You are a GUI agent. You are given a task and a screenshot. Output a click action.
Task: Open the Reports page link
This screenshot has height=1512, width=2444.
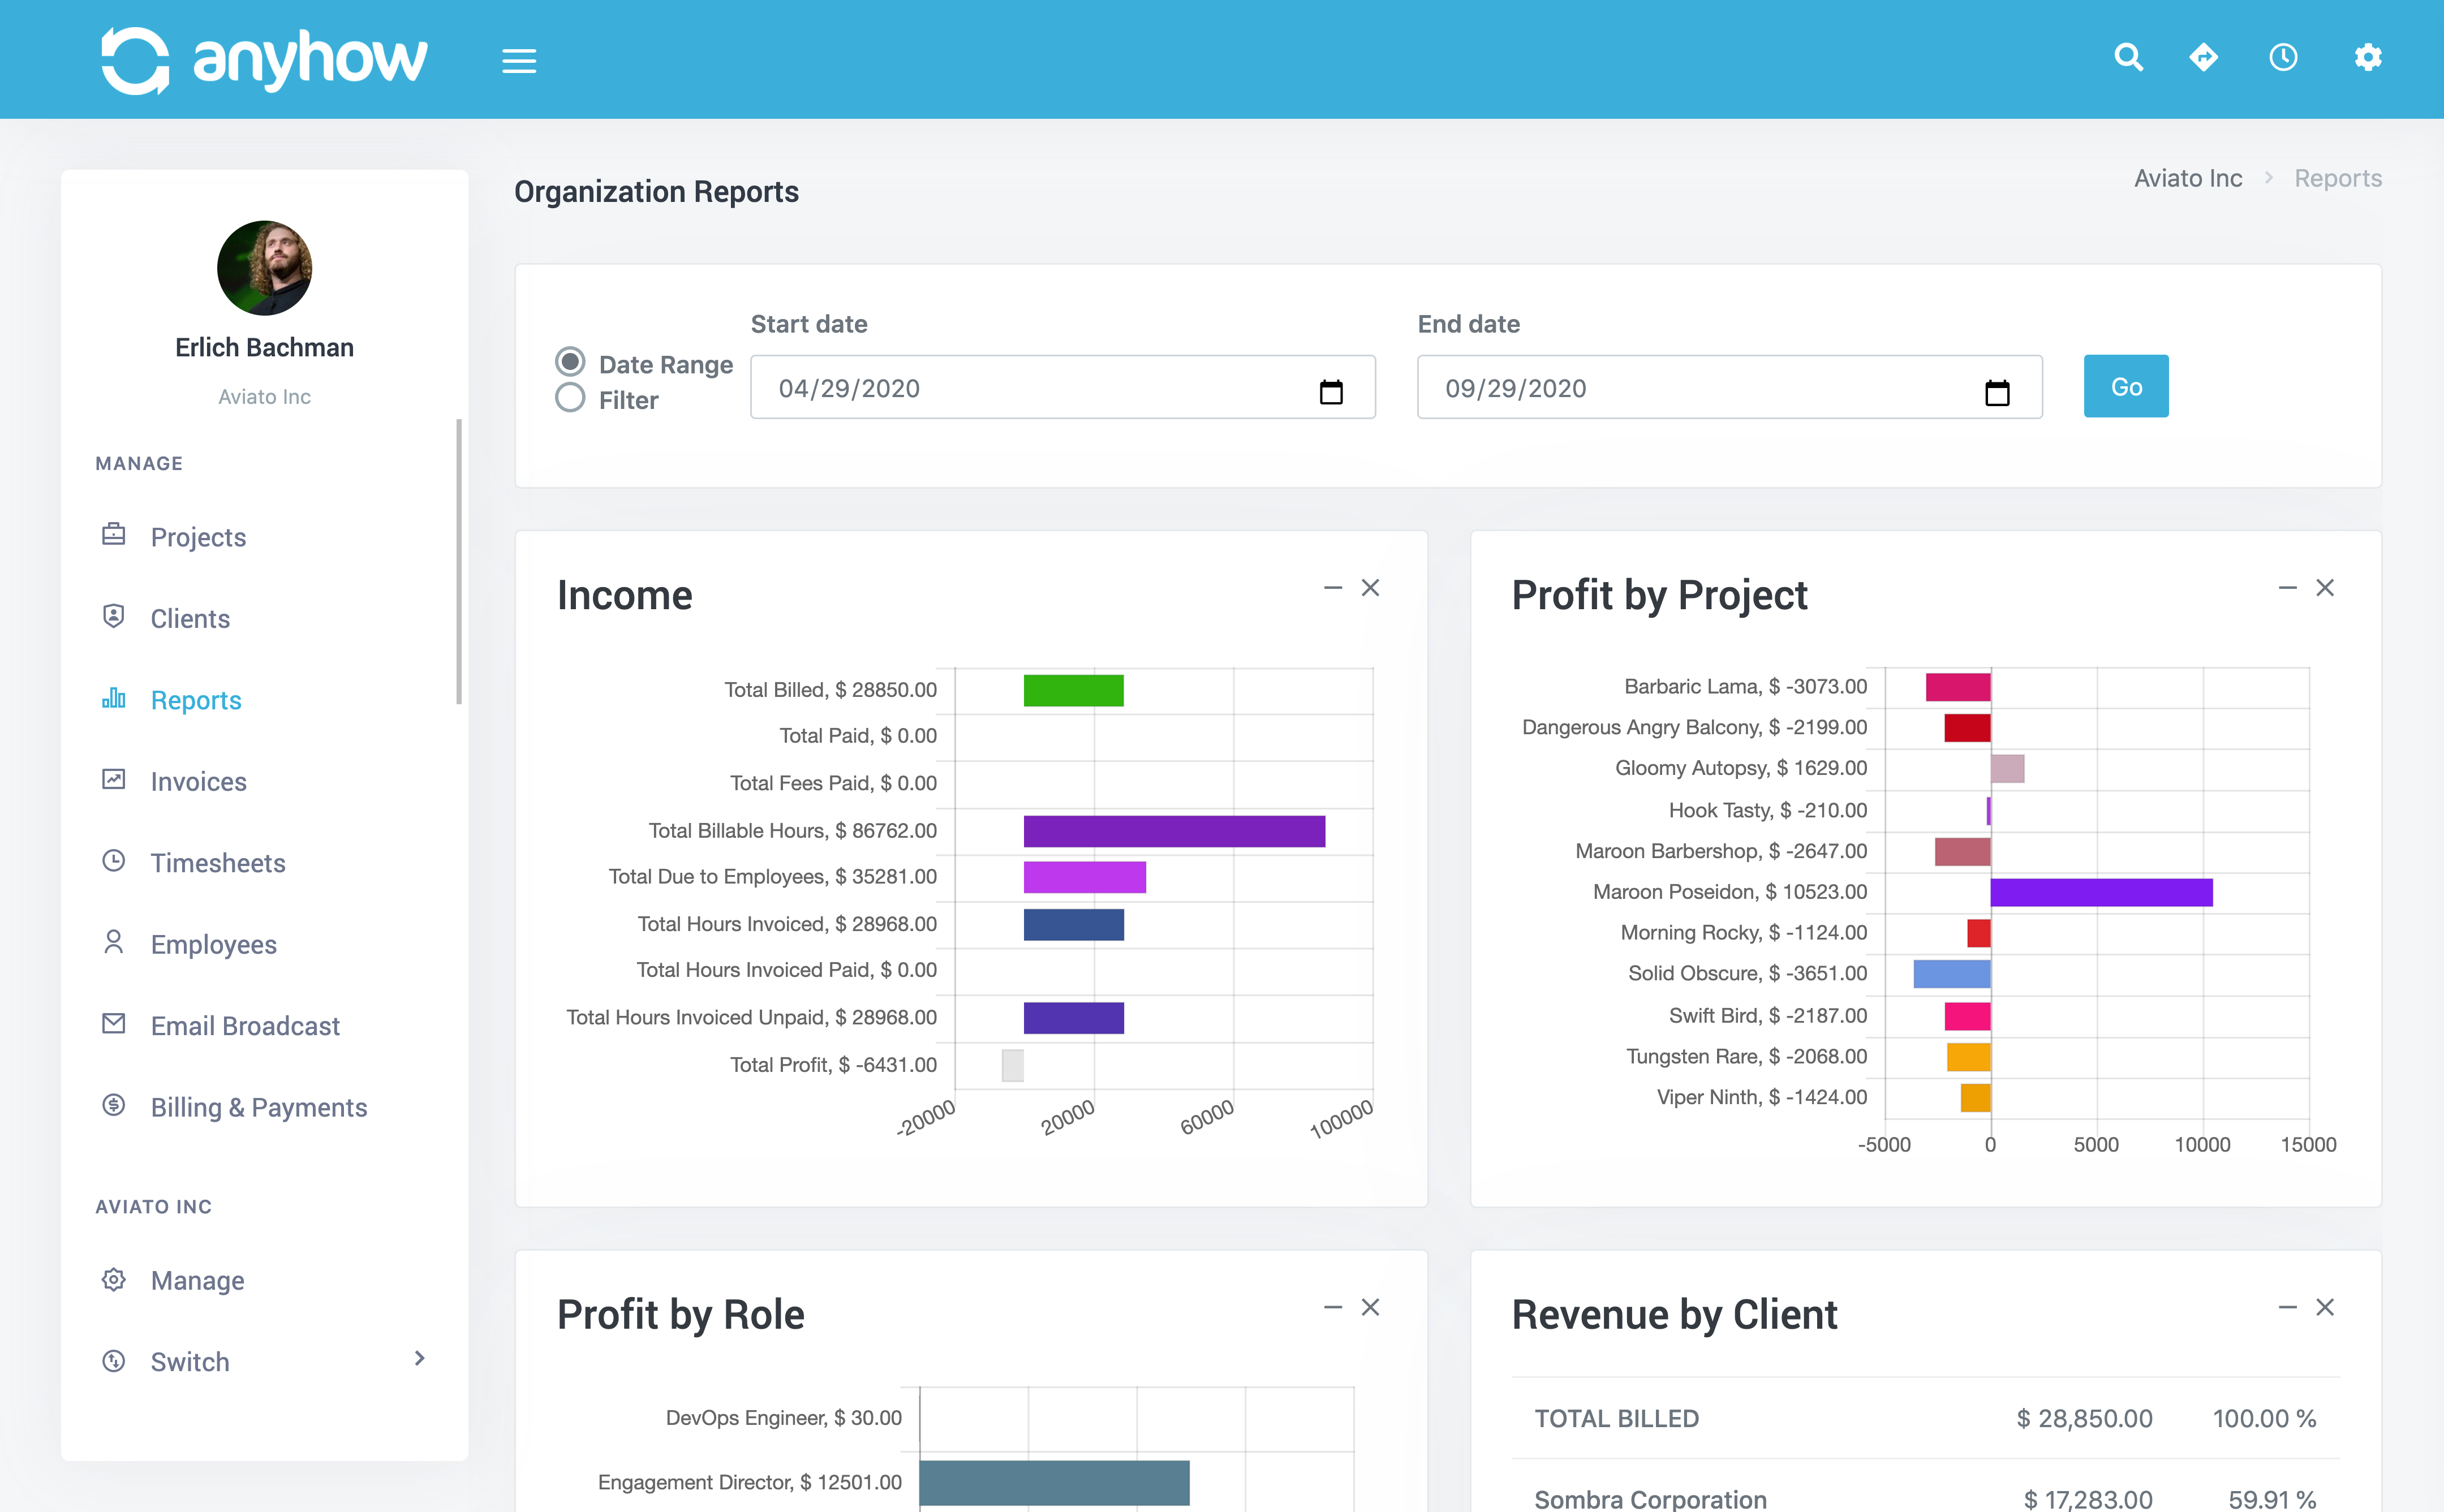2337,177
